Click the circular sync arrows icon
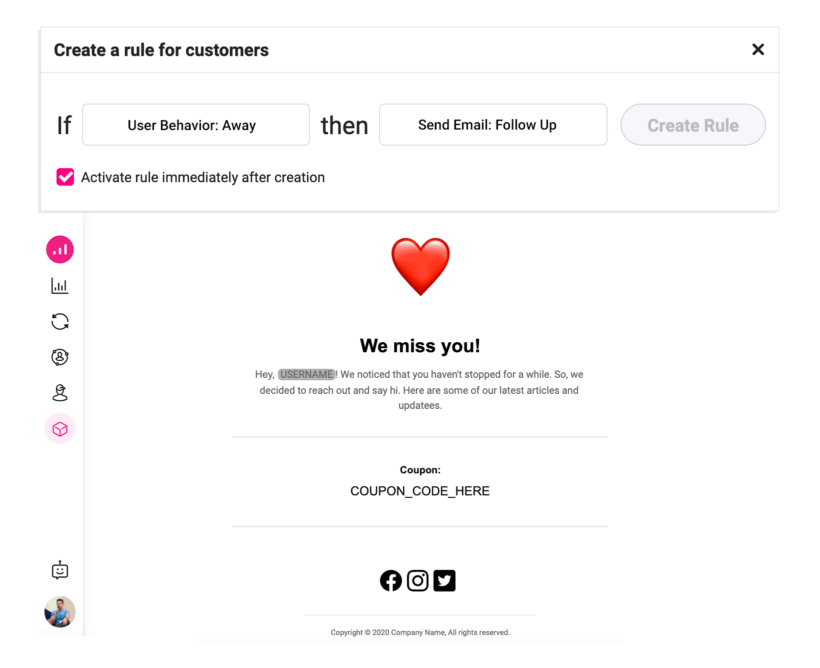This screenshot has height=668, width=820. pyautogui.click(x=60, y=321)
